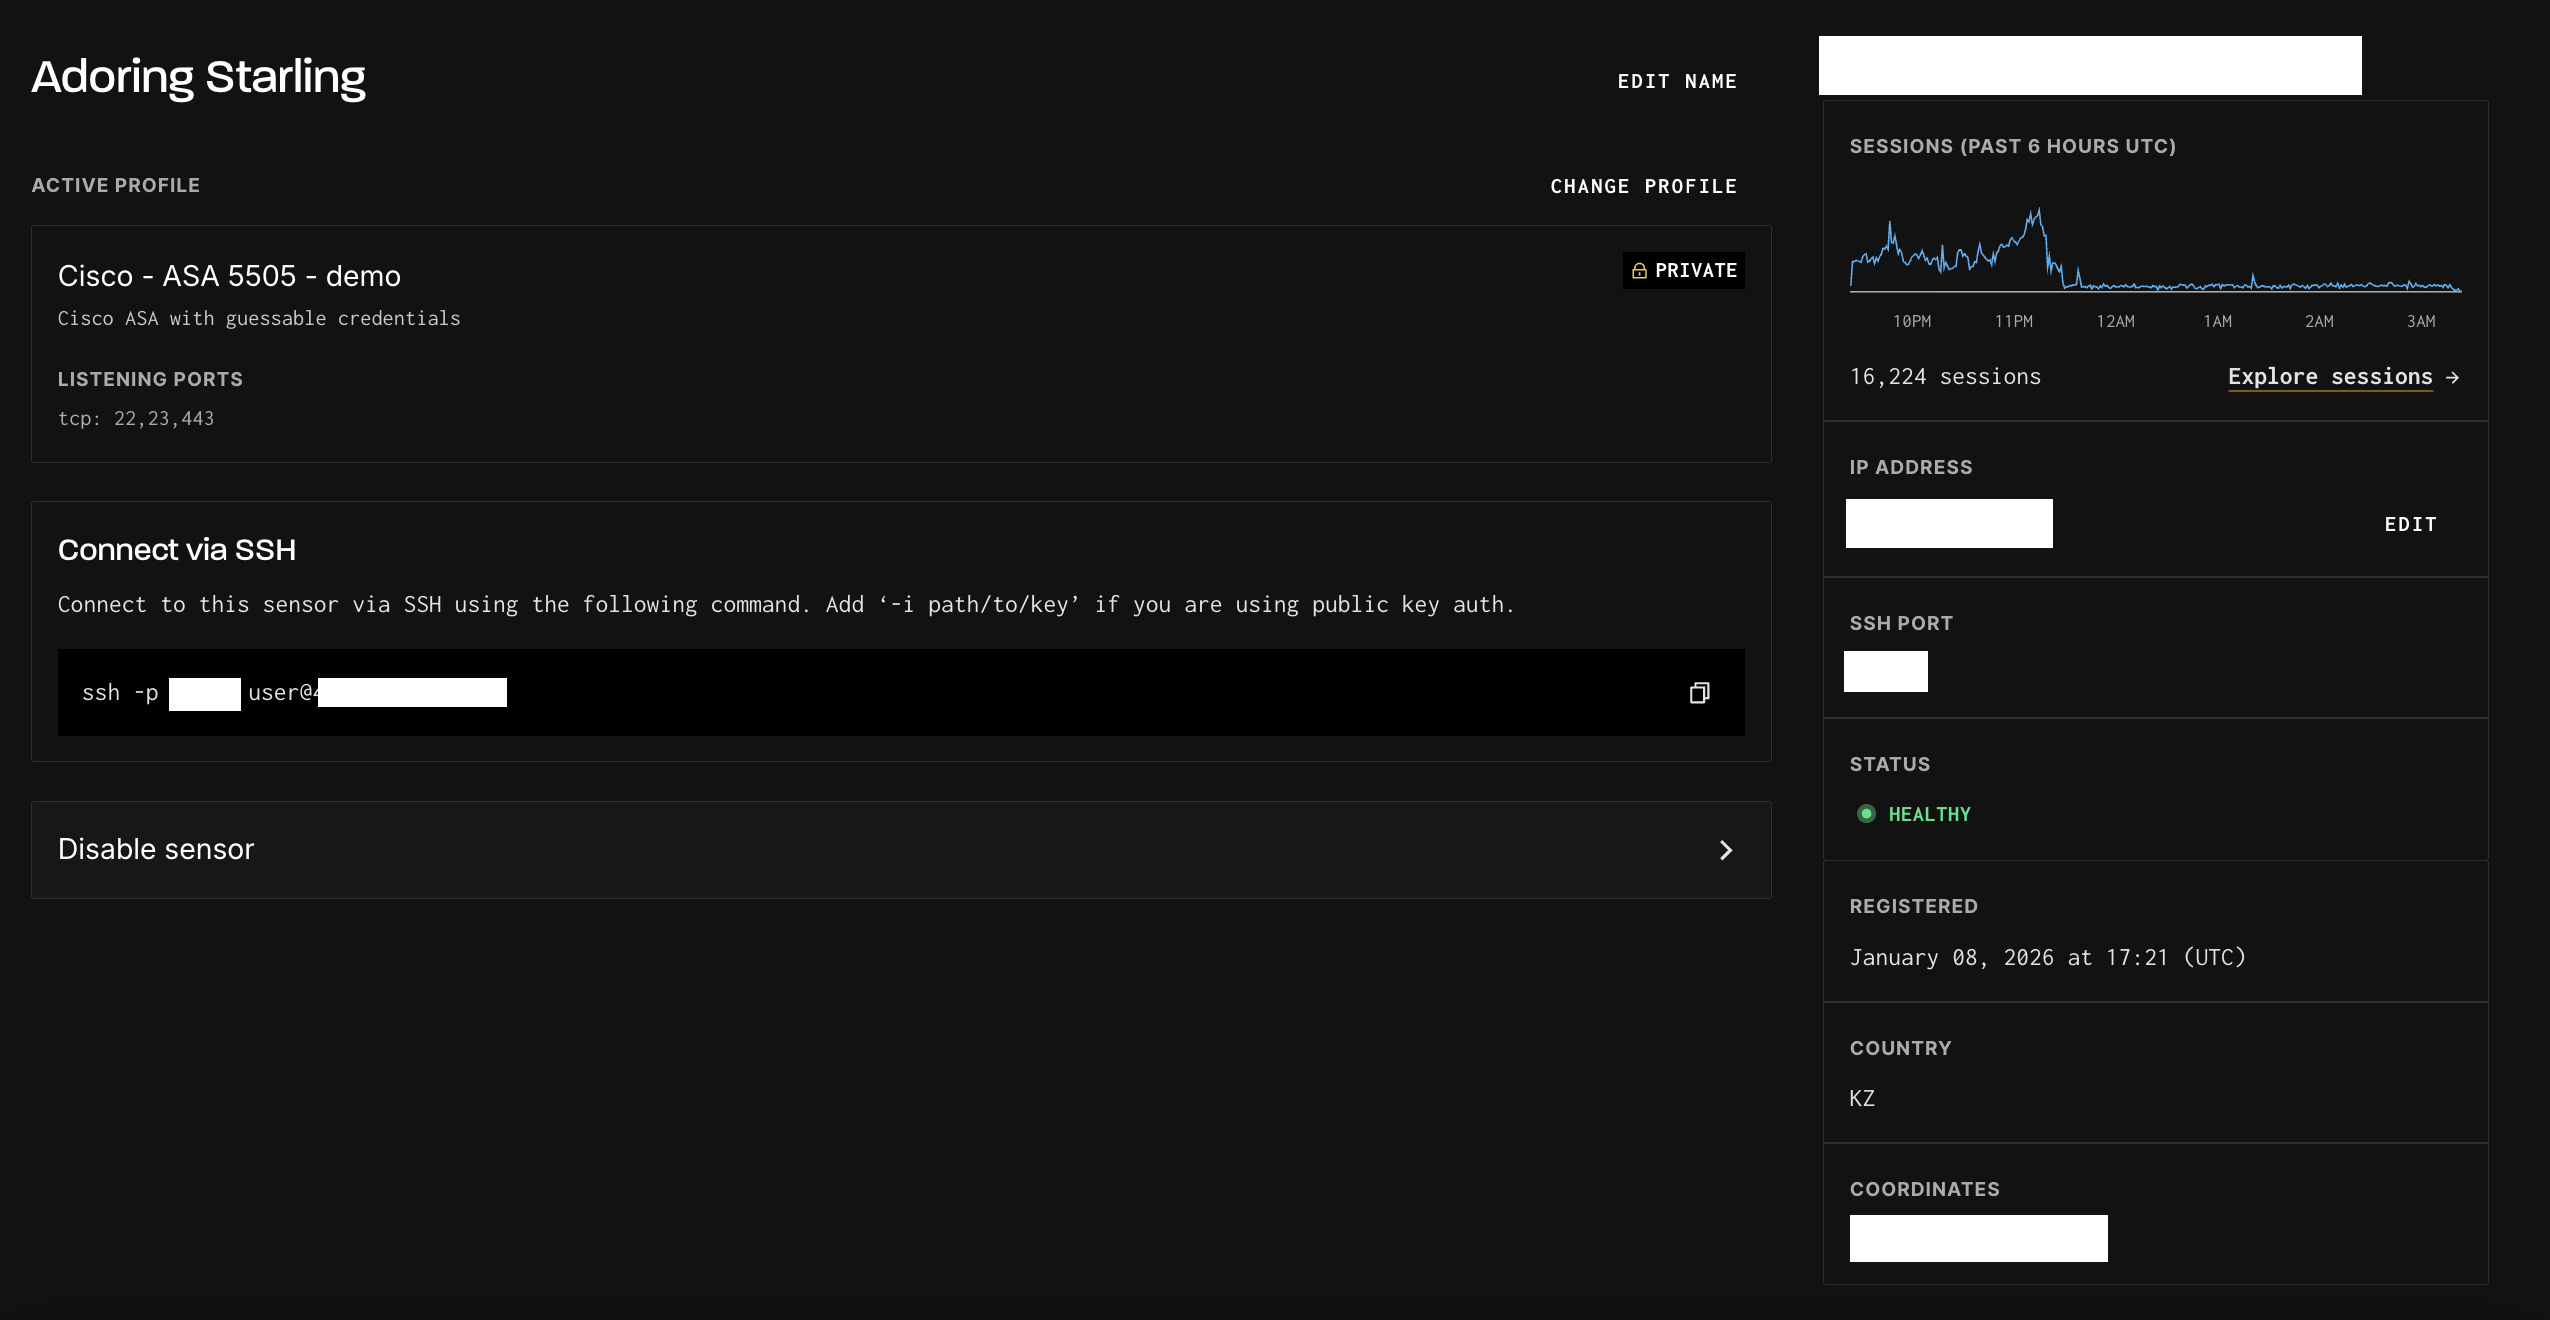
Task: Click the green healthy status indicator dot
Action: click(1866, 814)
